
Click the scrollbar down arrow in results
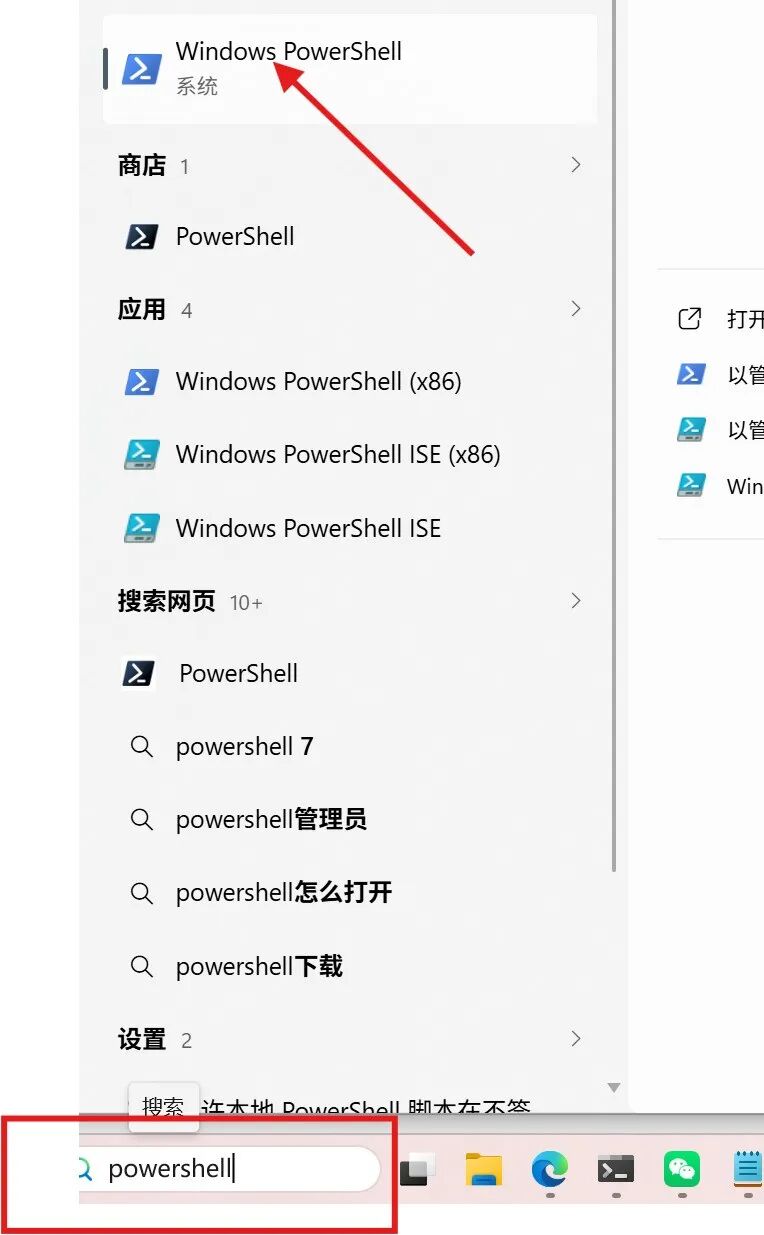pyautogui.click(x=614, y=1088)
